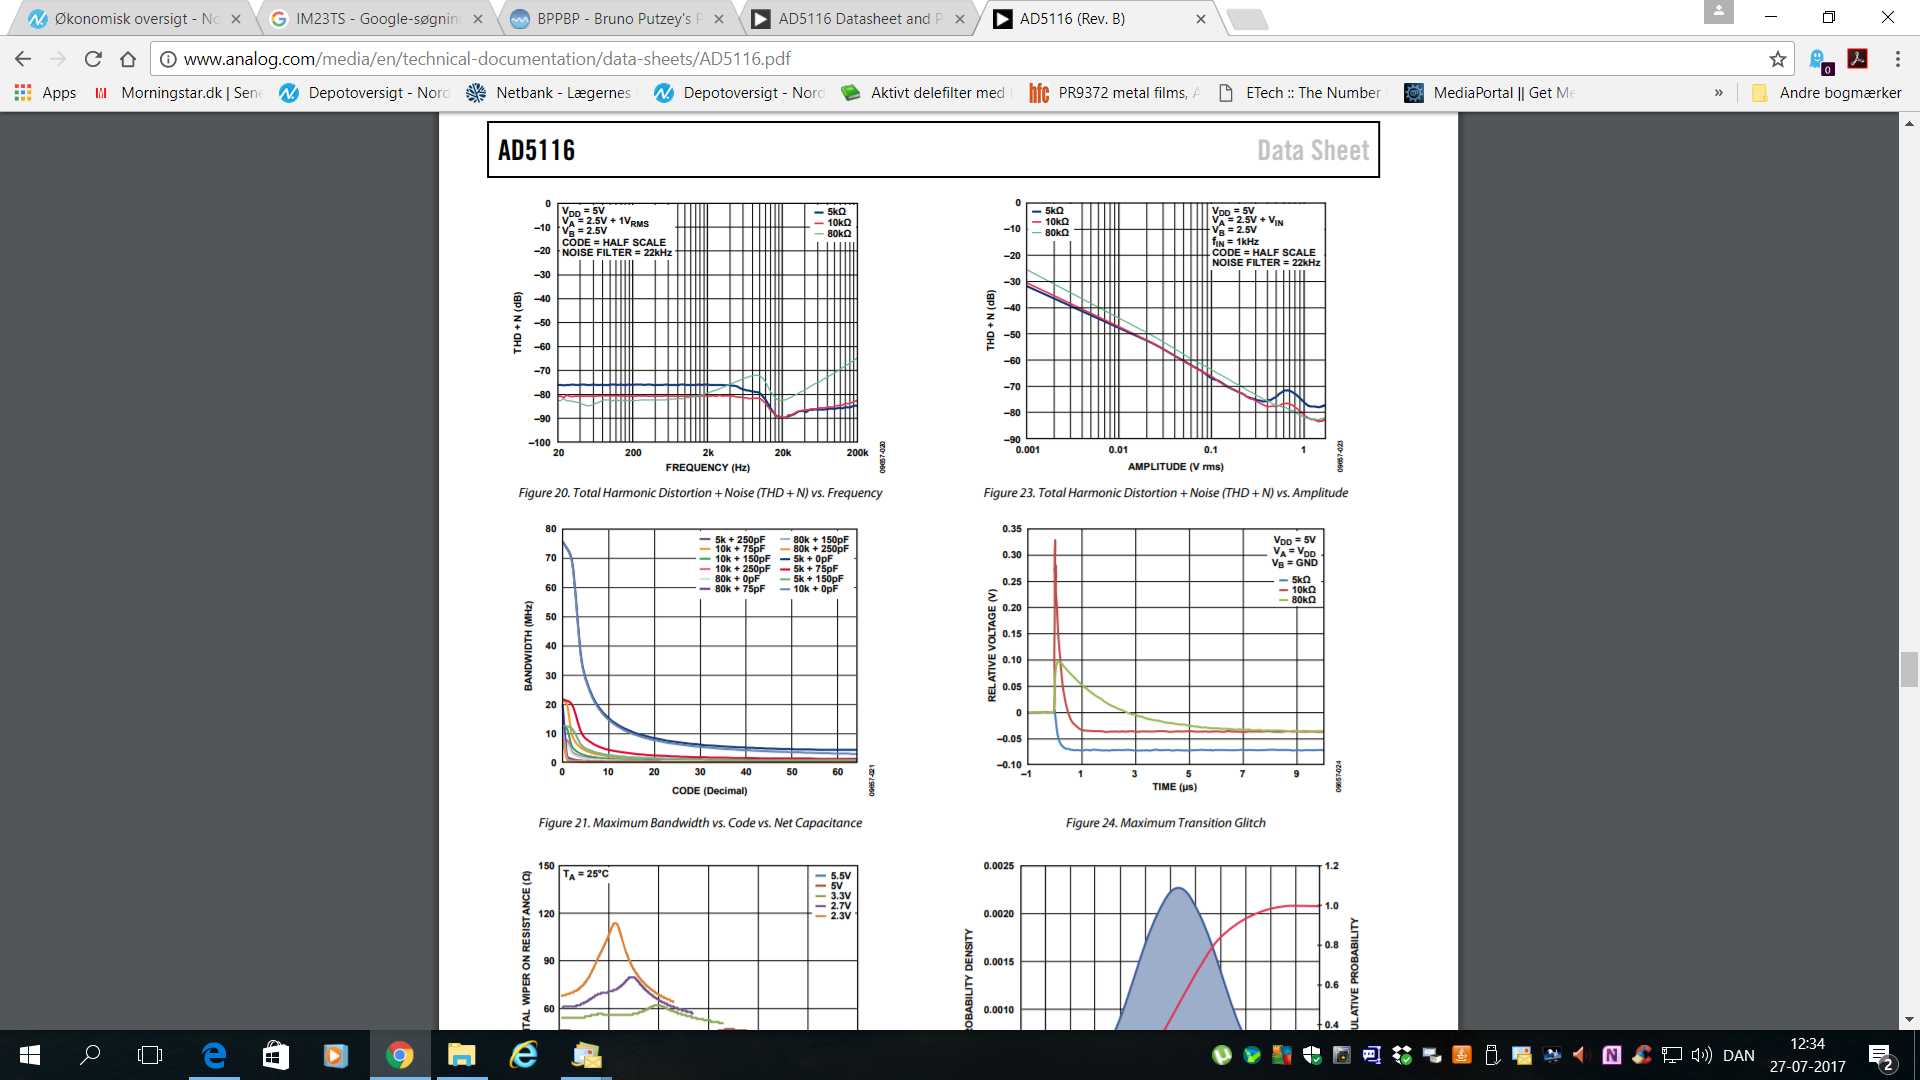
Task: Click Figure 21 Maximum Bandwidth caption
Action: click(700, 823)
